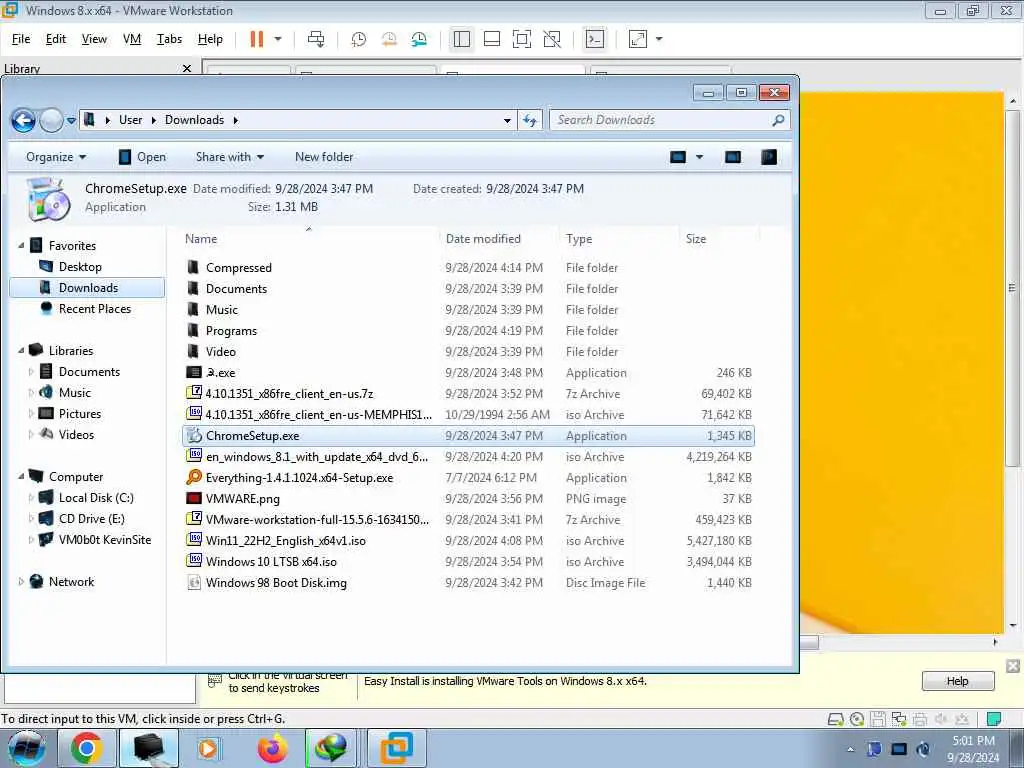Open Google Chrome from taskbar

coord(87,748)
